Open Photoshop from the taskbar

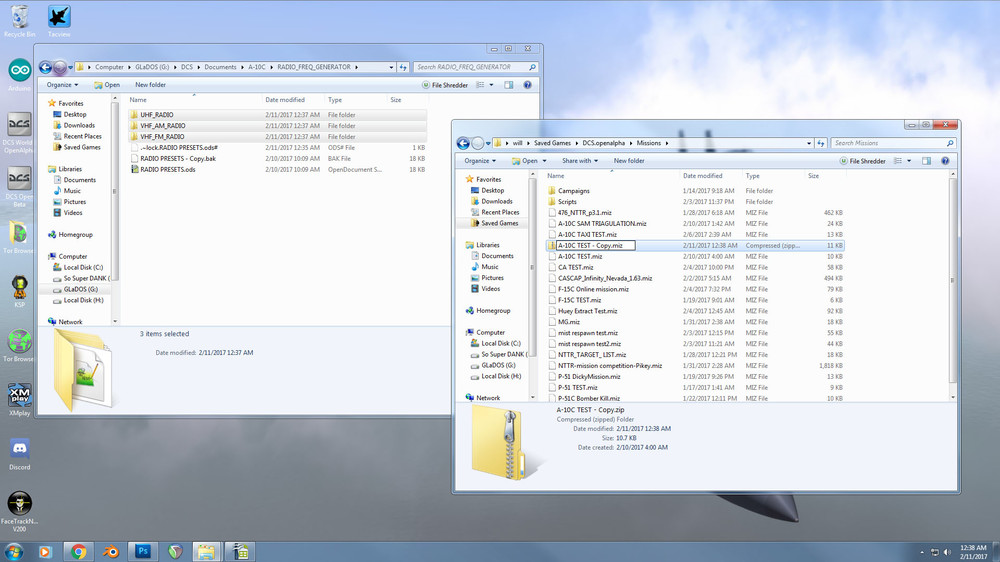(143, 551)
